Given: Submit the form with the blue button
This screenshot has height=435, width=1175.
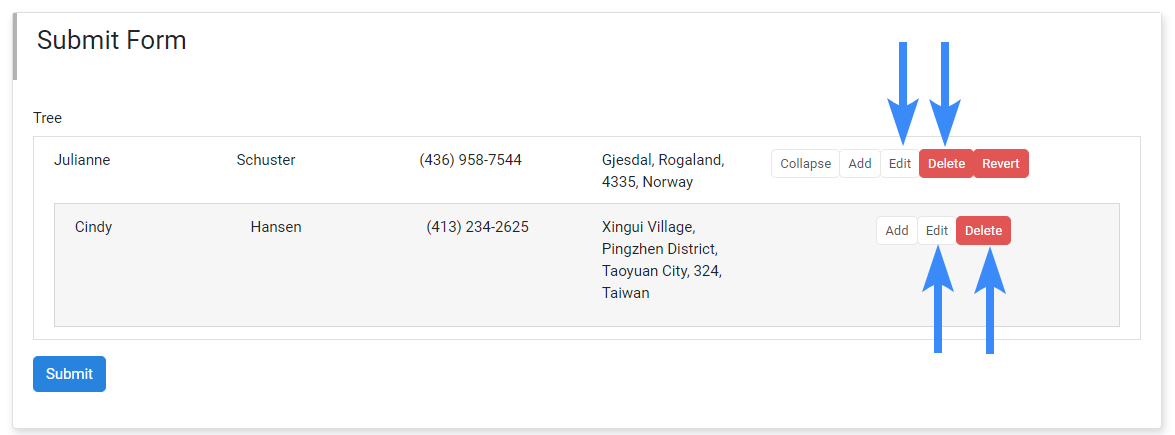Looking at the screenshot, I should [x=69, y=374].
